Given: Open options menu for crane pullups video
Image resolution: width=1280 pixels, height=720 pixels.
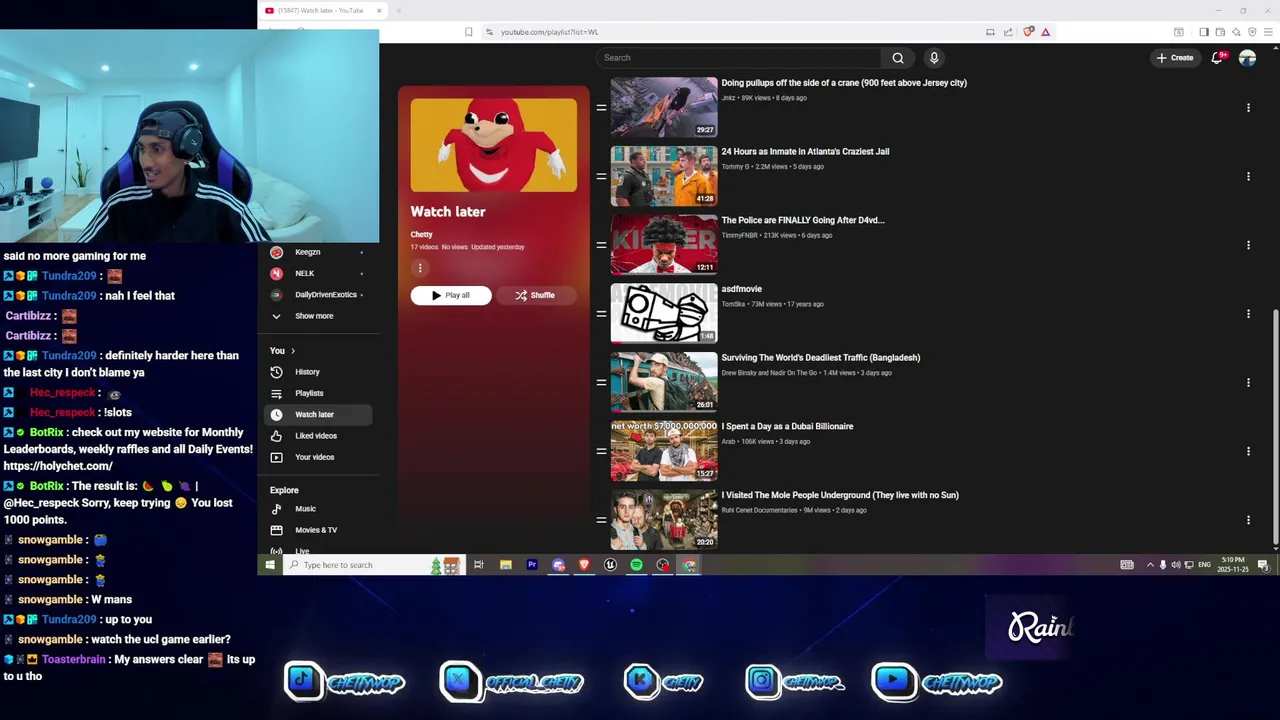Looking at the screenshot, I should pyautogui.click(x=1248, y=107).
